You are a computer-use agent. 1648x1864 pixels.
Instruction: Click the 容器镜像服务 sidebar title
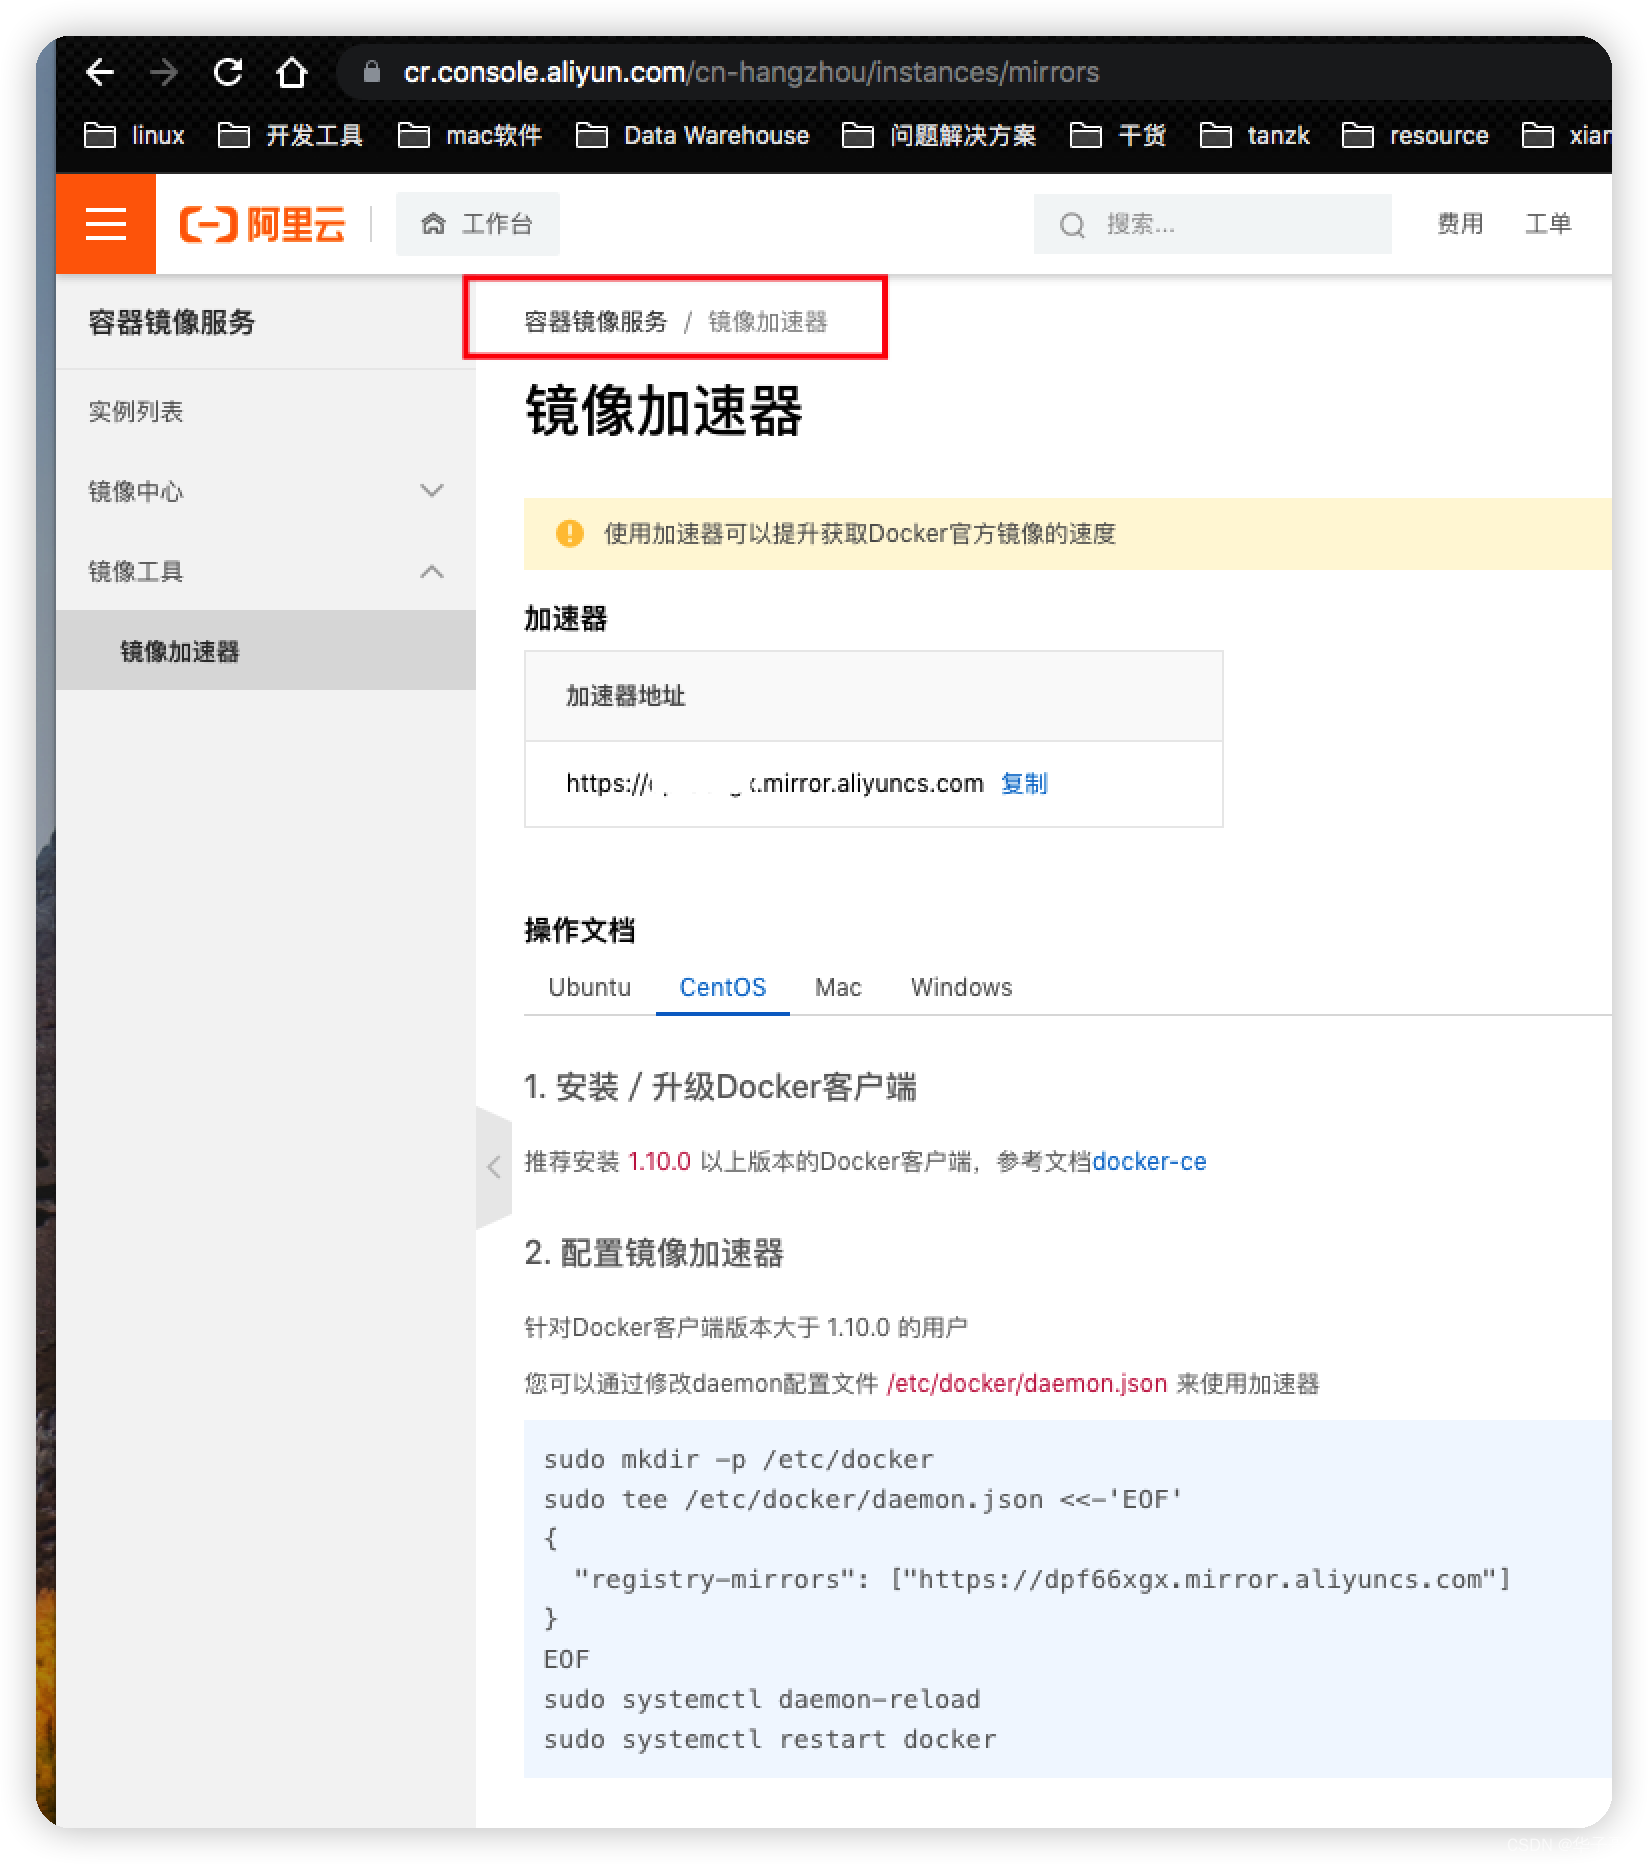pos(172,322)
